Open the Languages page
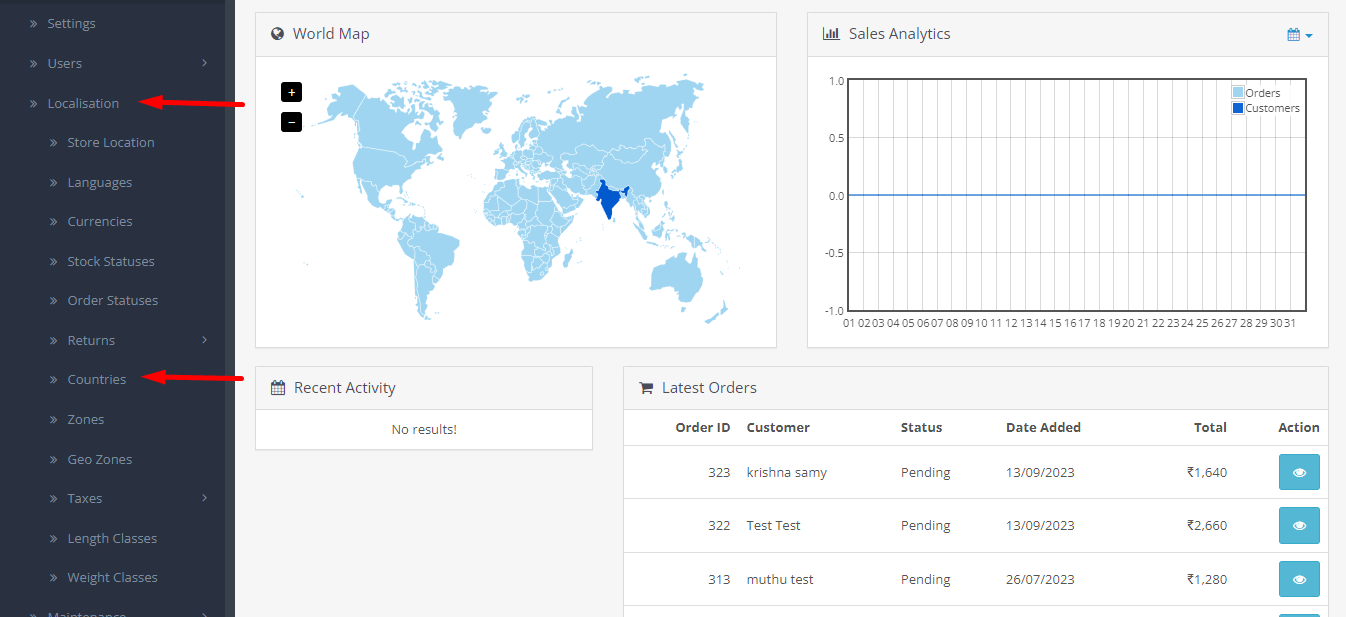Viewport: 1346px width, 617px height. (100, 182)
